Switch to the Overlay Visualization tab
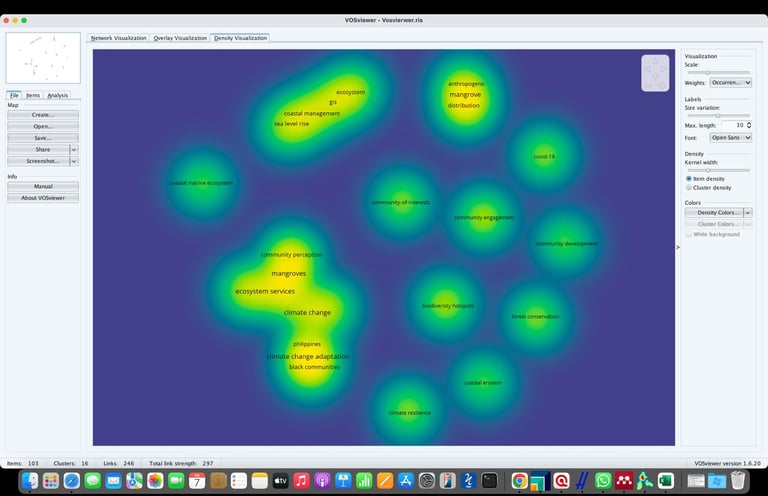Image resolution: width=768 pixels, height=496 pixels. point(180,38)
